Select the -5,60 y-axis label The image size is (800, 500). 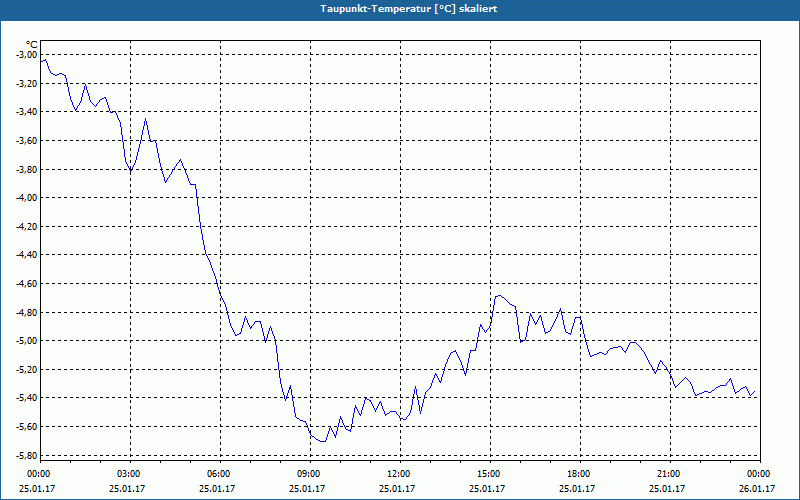25,427
